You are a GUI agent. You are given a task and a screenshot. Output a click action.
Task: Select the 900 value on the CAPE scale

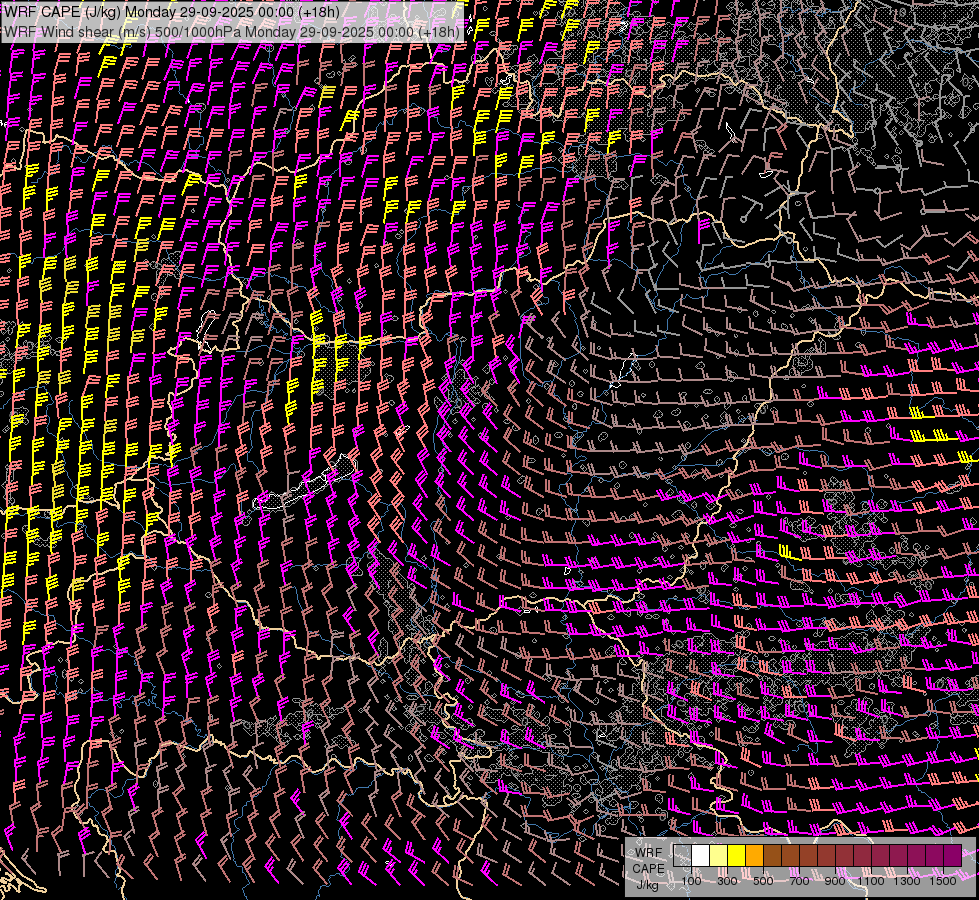tap(835, 881)
